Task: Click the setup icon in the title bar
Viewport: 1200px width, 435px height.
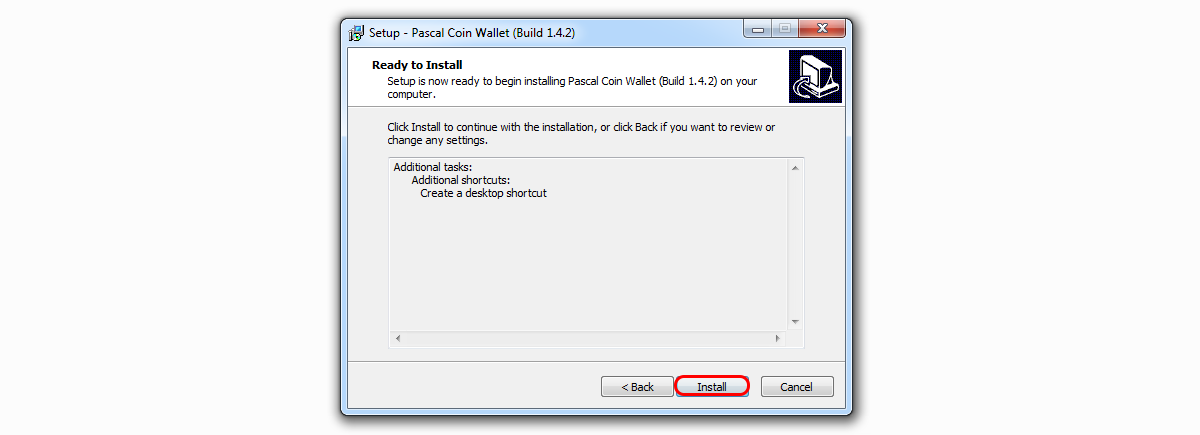Action: click(356, 32)
